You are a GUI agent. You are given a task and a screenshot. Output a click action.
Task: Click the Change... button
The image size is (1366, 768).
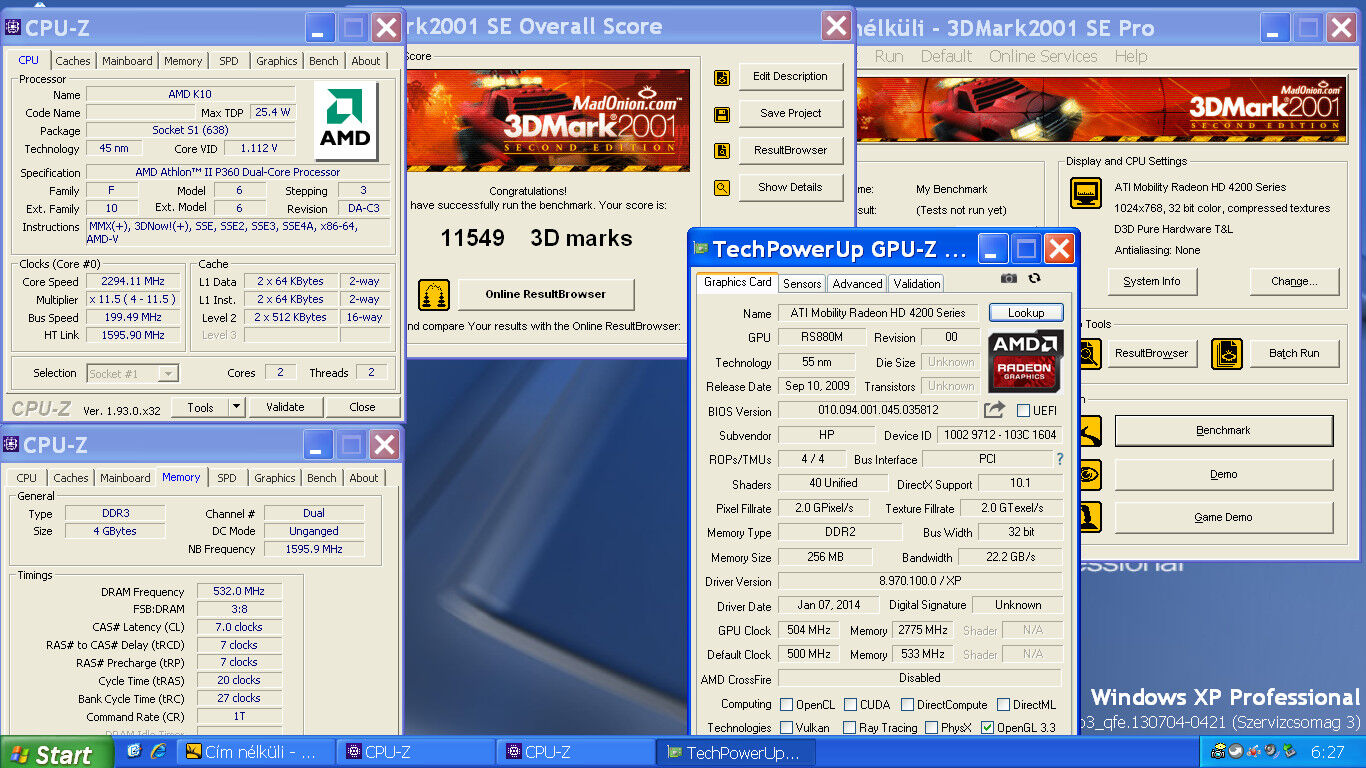1294,282
